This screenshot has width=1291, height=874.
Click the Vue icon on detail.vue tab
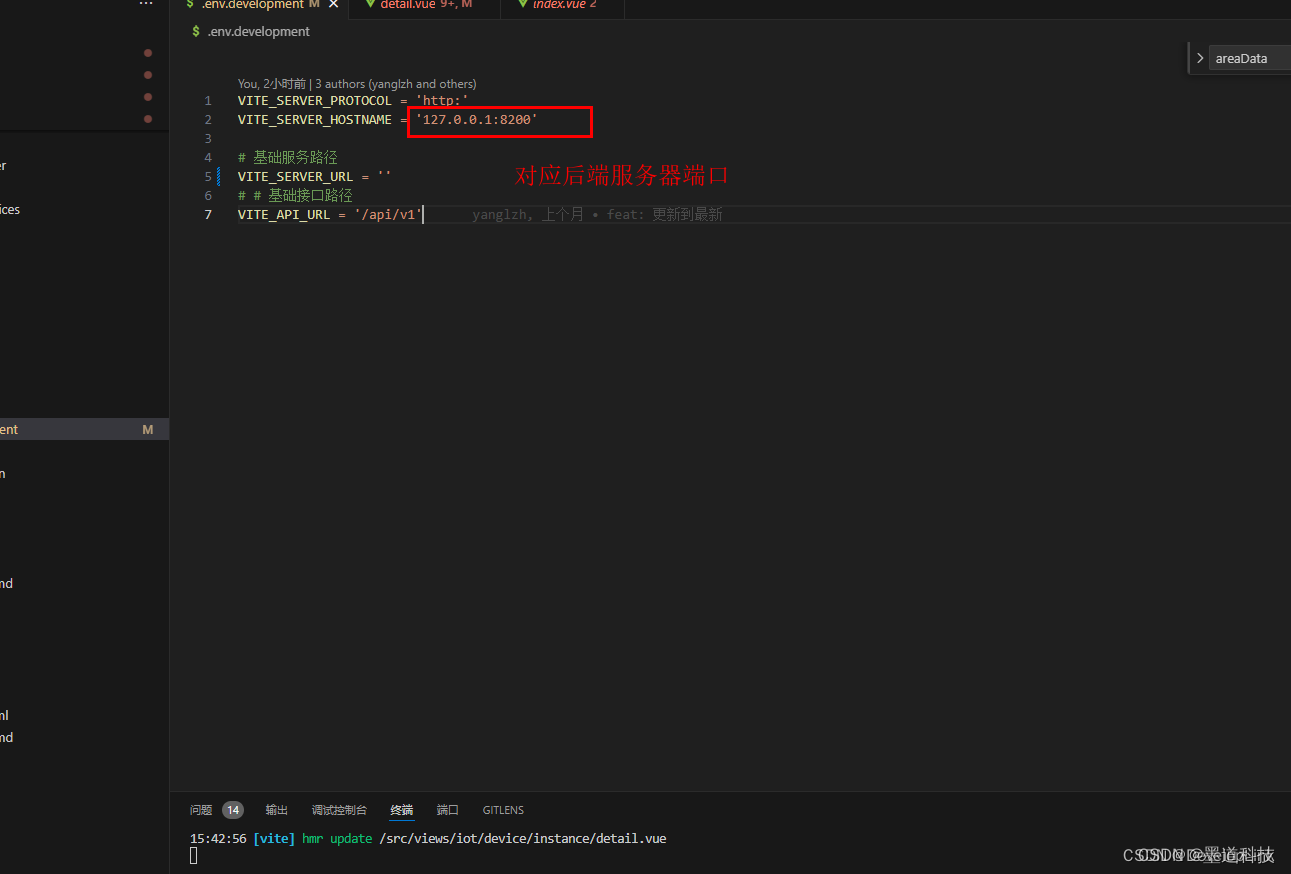tap(370, 4)
